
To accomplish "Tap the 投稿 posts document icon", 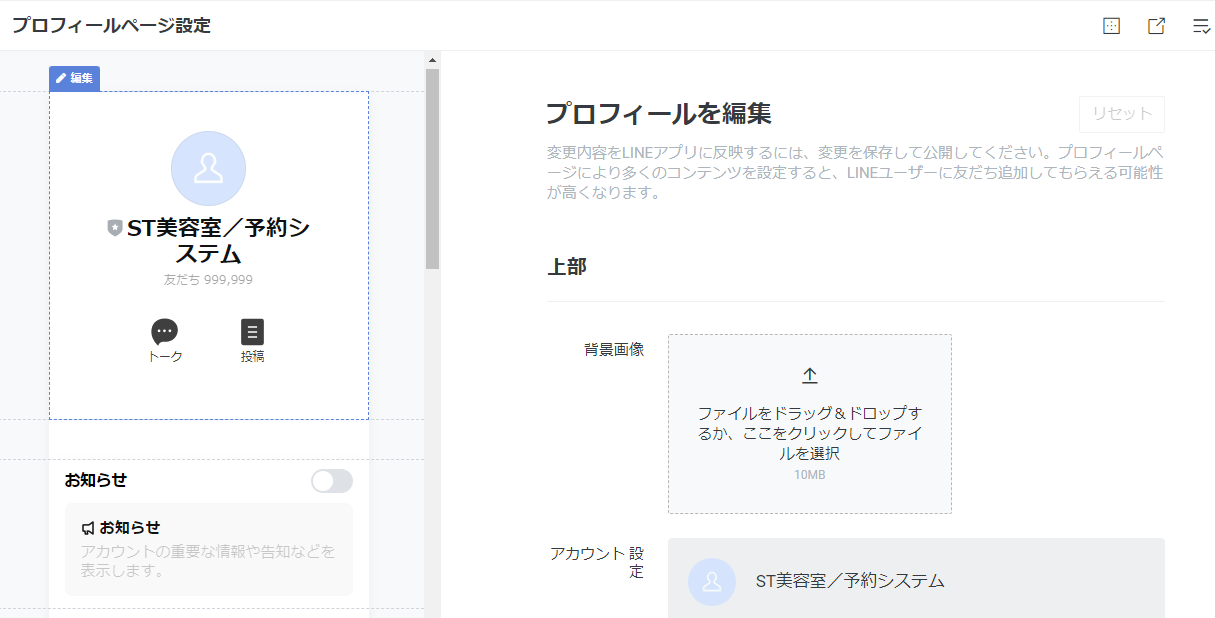I will [x=252, y=332].
